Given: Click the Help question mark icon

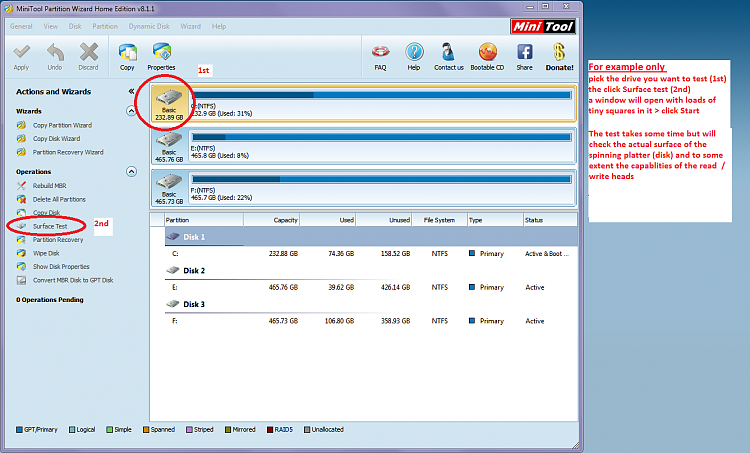Looking at the screenshot, I should coord(414,52).
